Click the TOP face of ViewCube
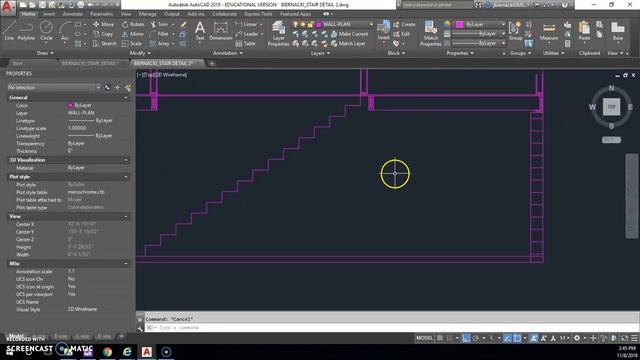The image size is (640, 360). click(x=611, y=107)
